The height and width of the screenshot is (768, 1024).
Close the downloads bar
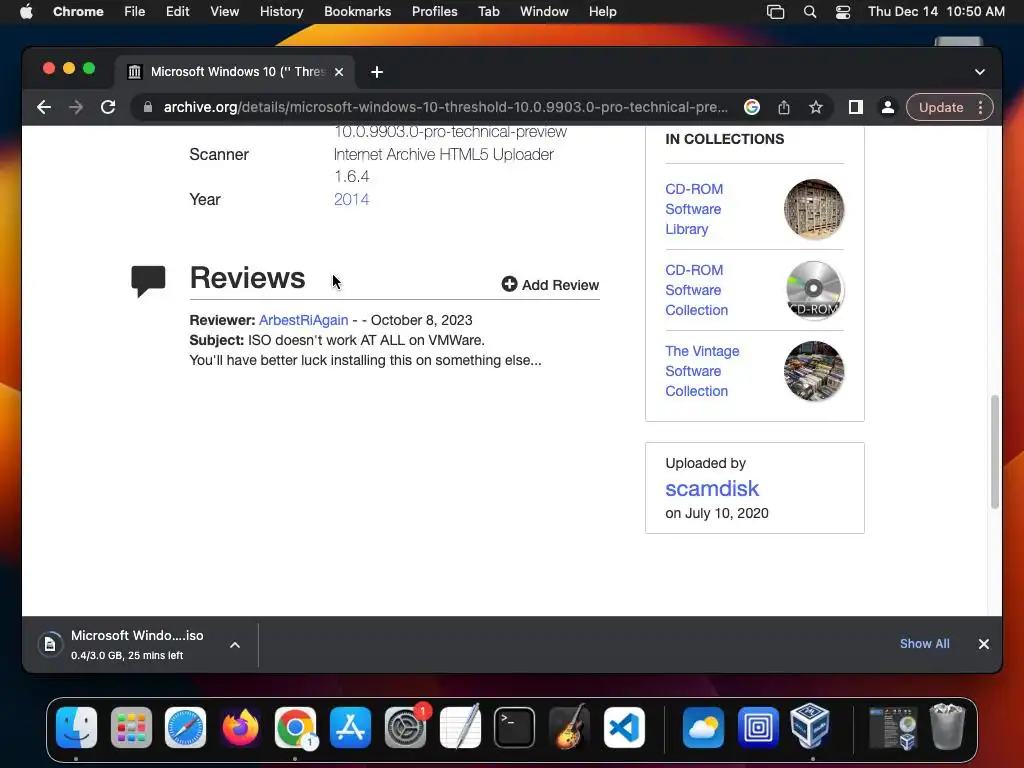pyautogui.click(x=984, y=644)
